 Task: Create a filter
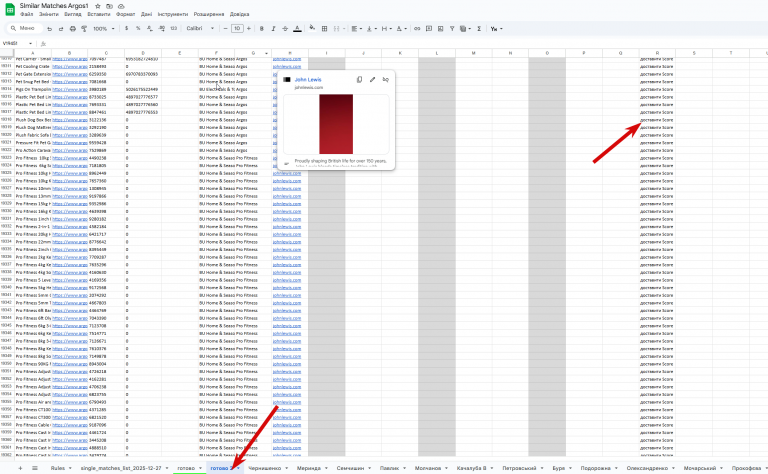(x=452, y=28)
